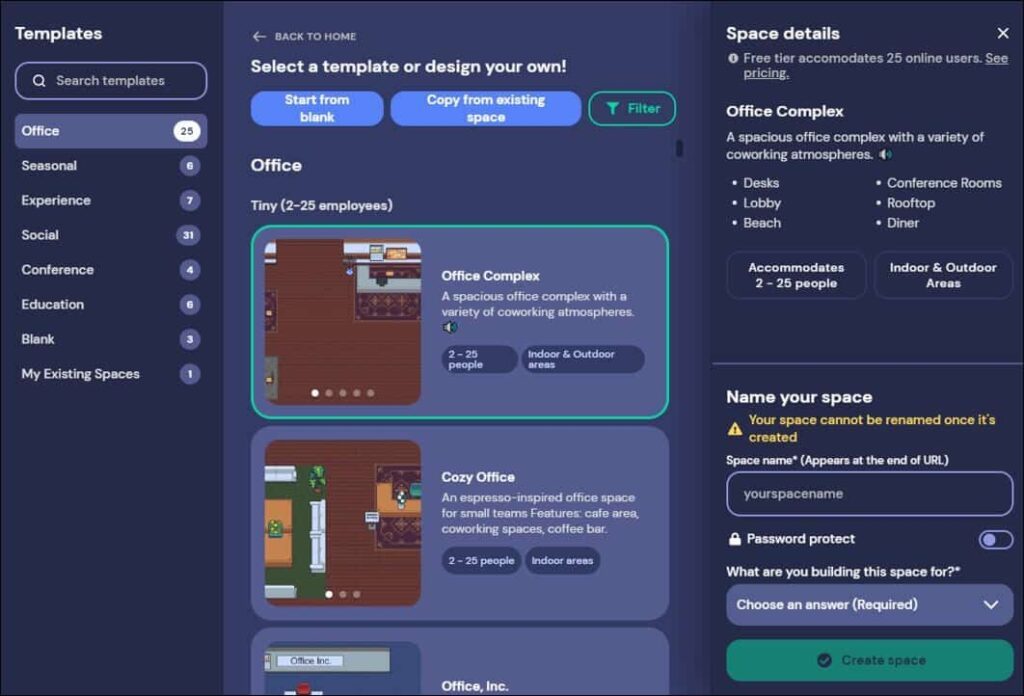Image resolution: width=1024 pixels, height=696 pixels.
Task: Open the See pricing link
Action: point(875,65)
